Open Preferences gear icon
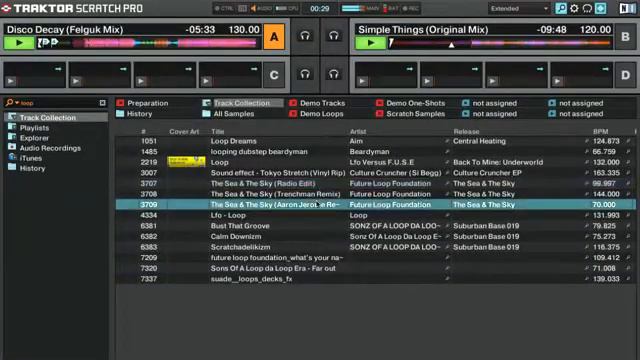 (x=574, y=8)
